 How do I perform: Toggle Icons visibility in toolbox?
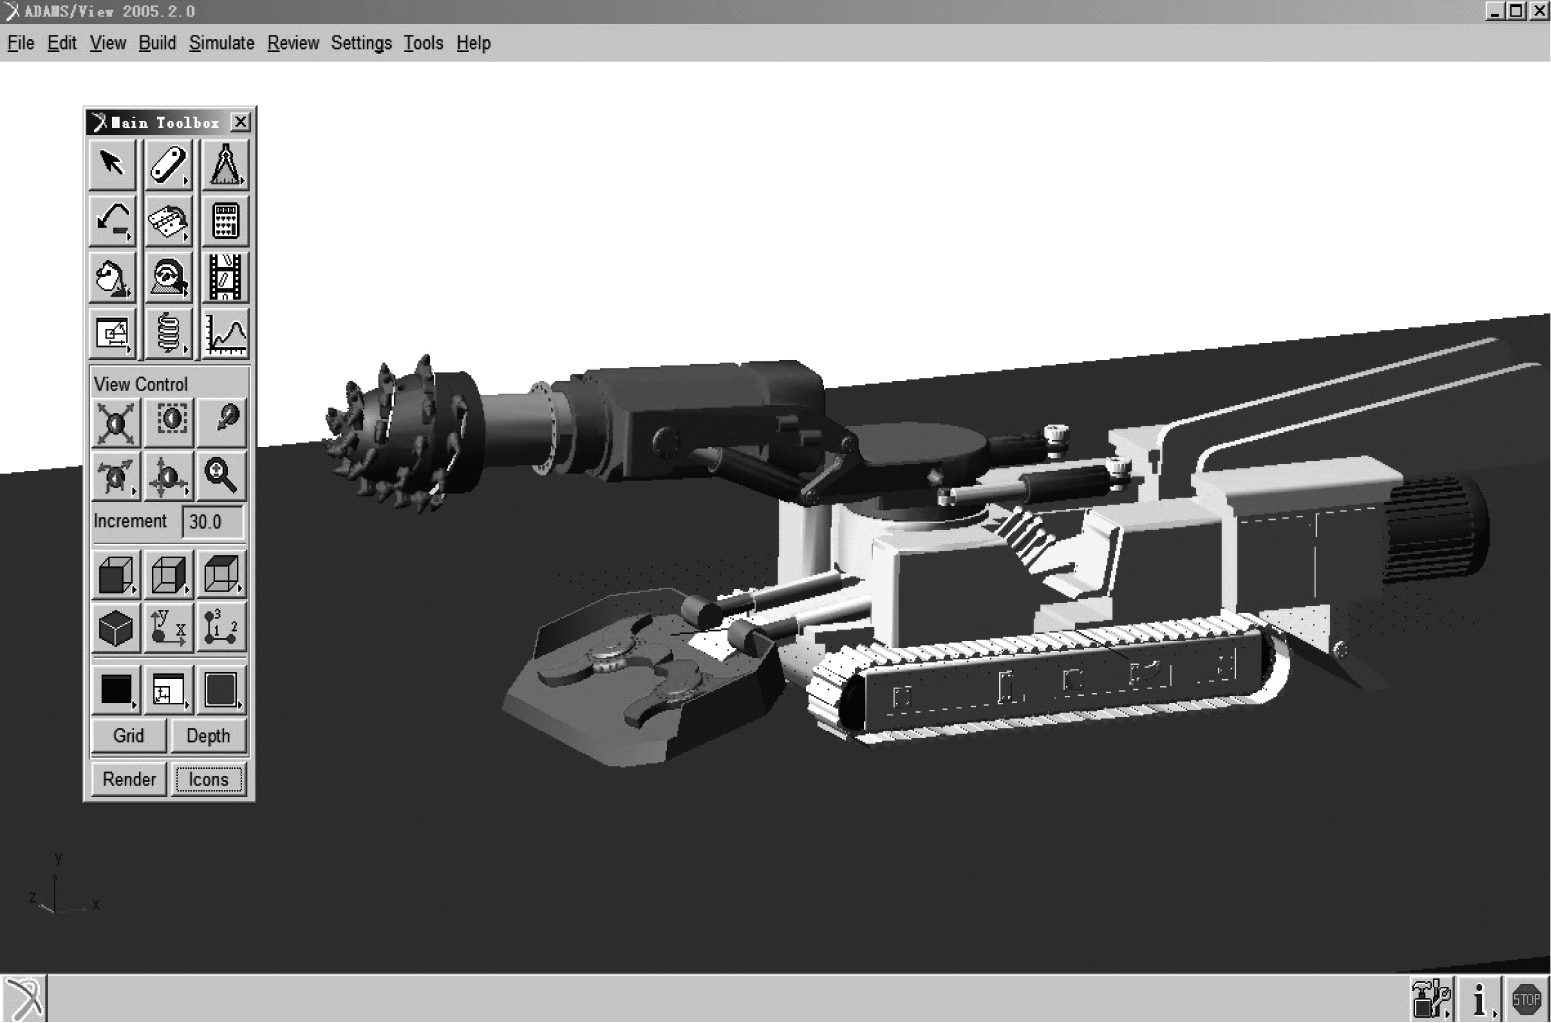click(208, 780)
